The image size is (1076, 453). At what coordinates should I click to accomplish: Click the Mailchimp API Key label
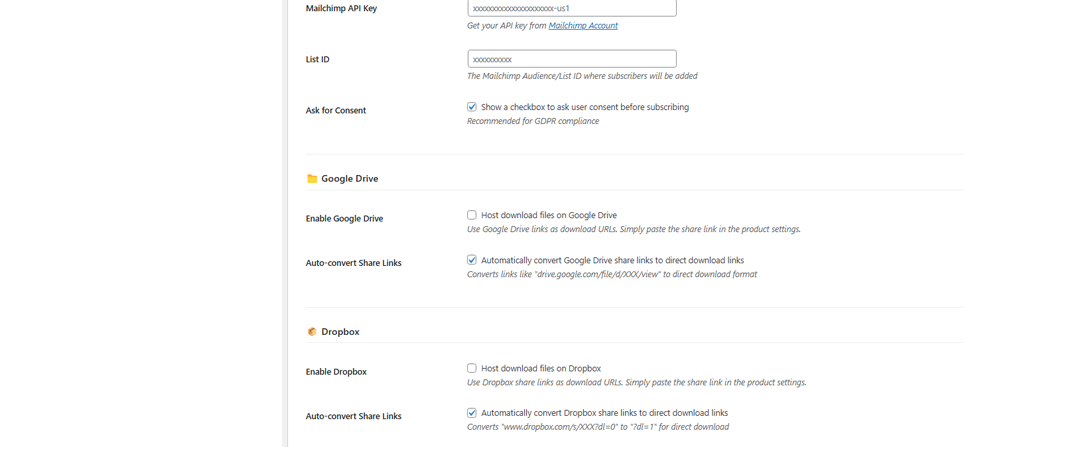pyautogui.click(x=341, y=8)
